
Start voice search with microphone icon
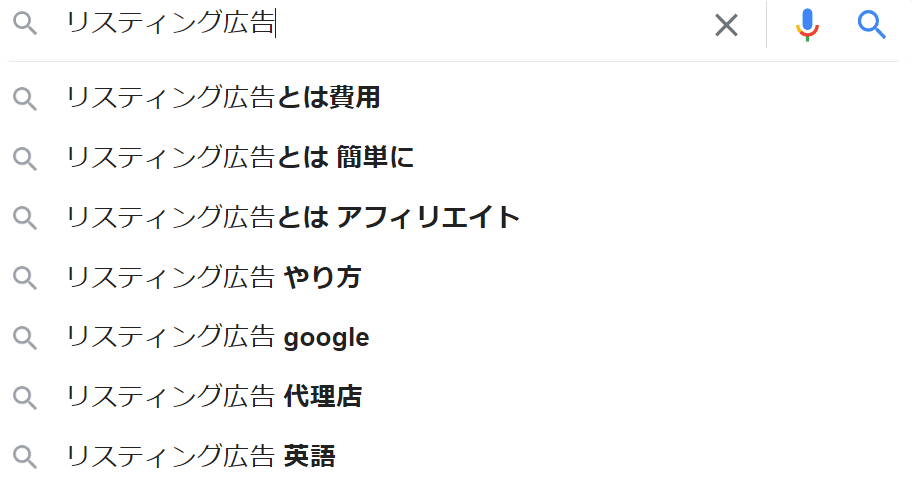point(808,25)
